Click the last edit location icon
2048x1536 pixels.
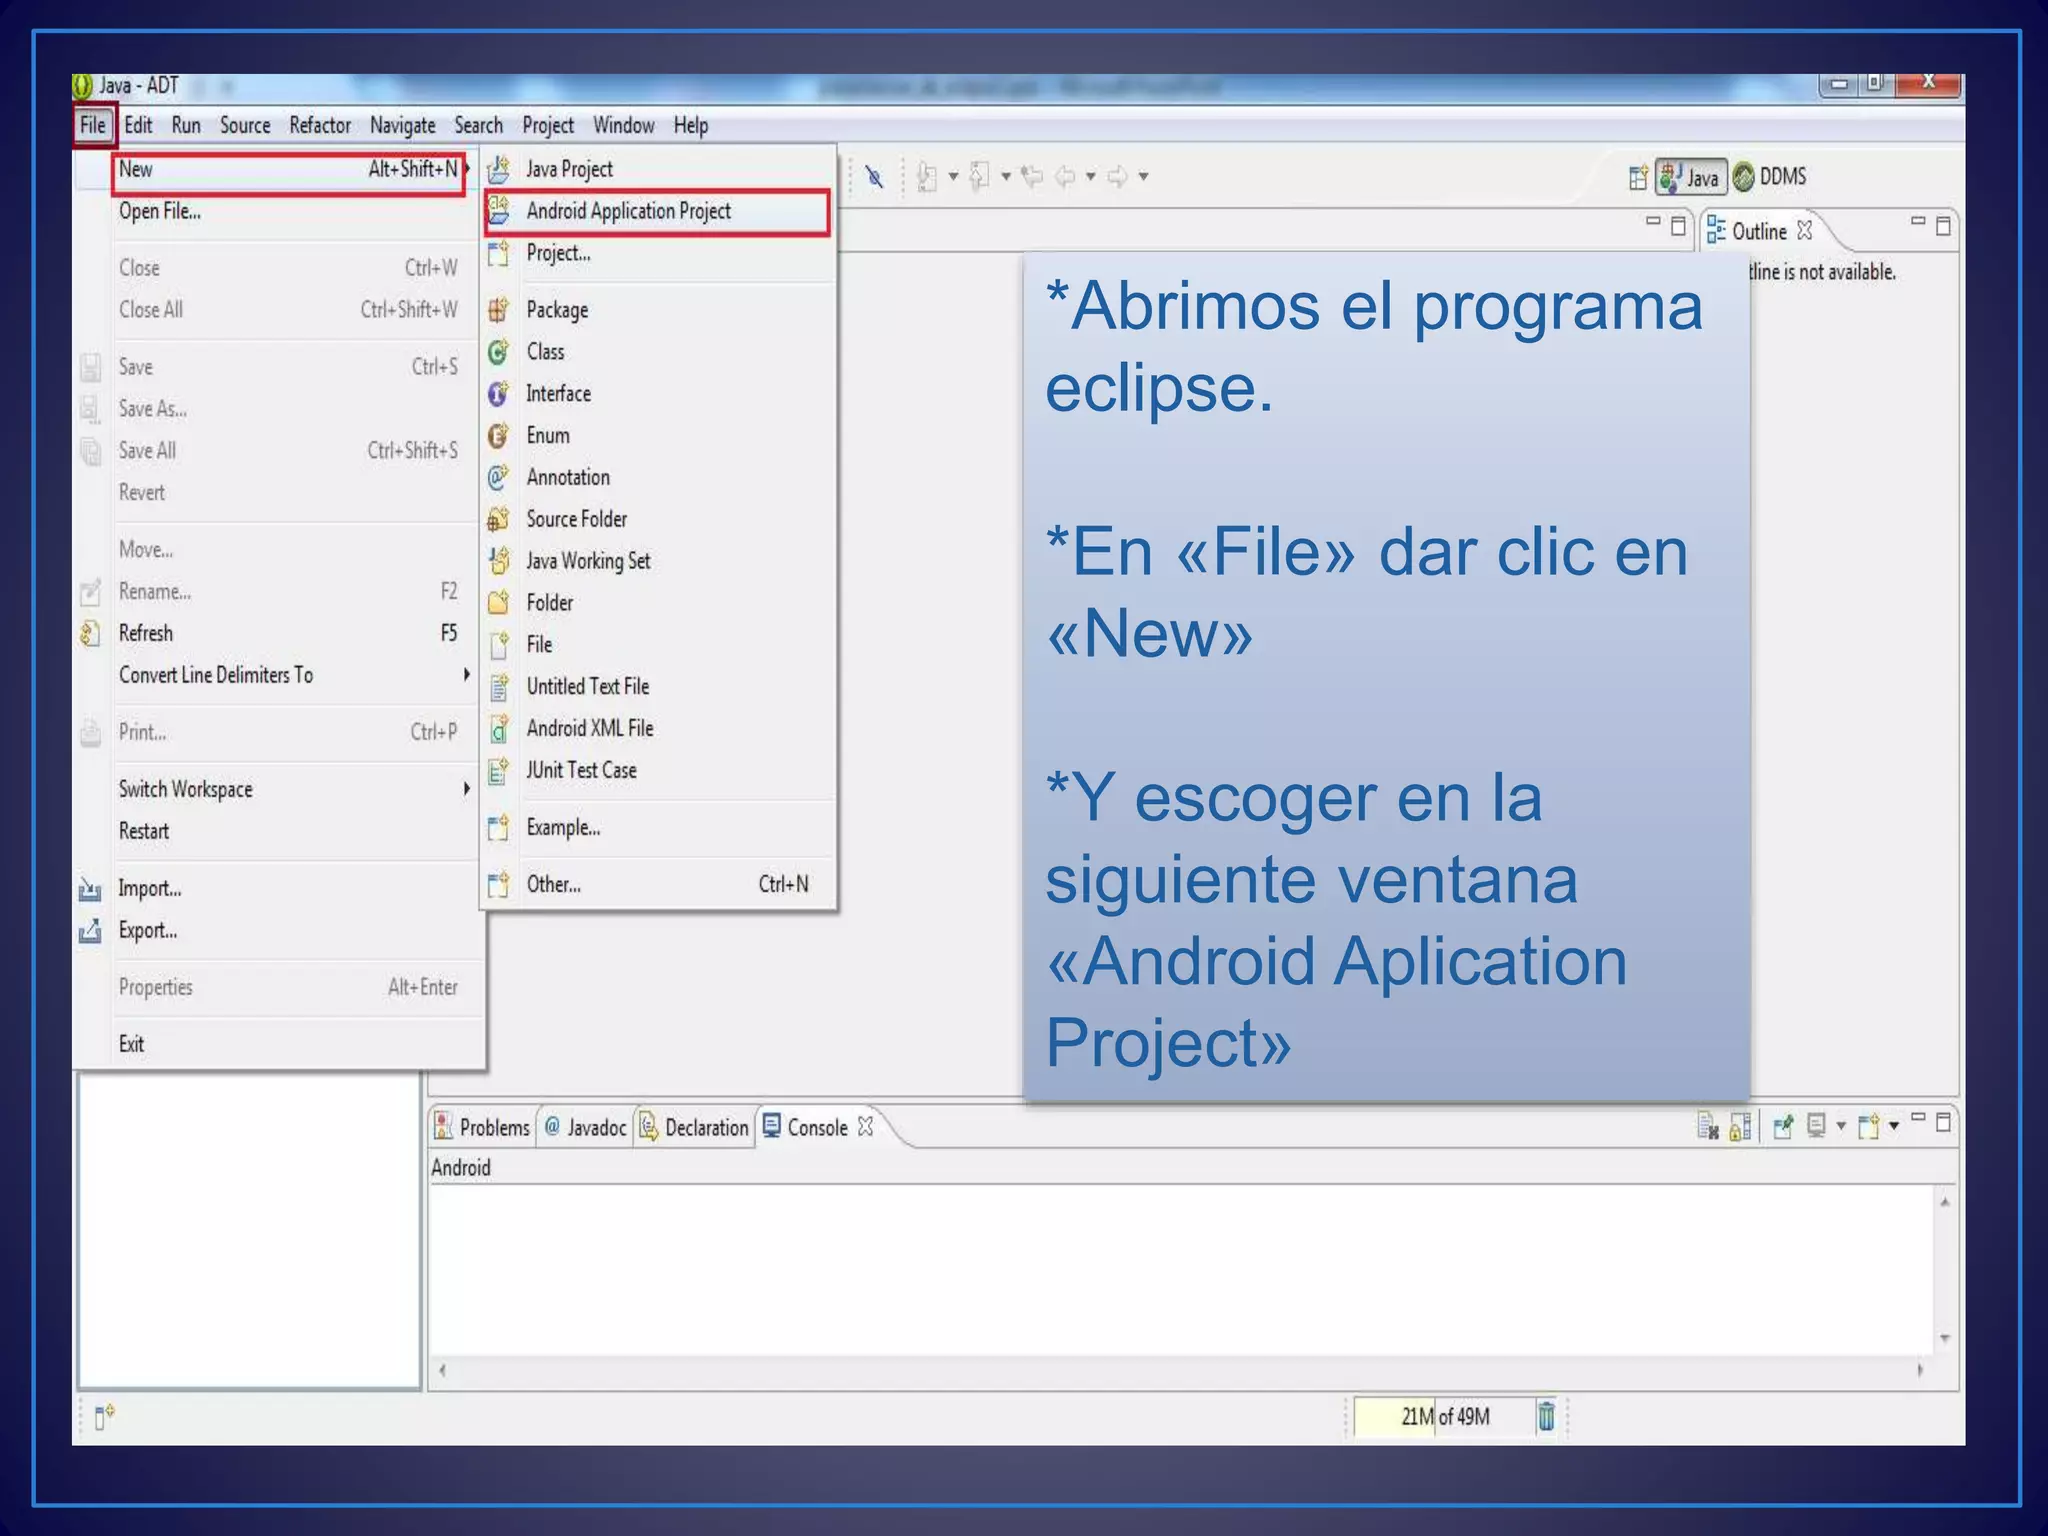pos(1034,177)
